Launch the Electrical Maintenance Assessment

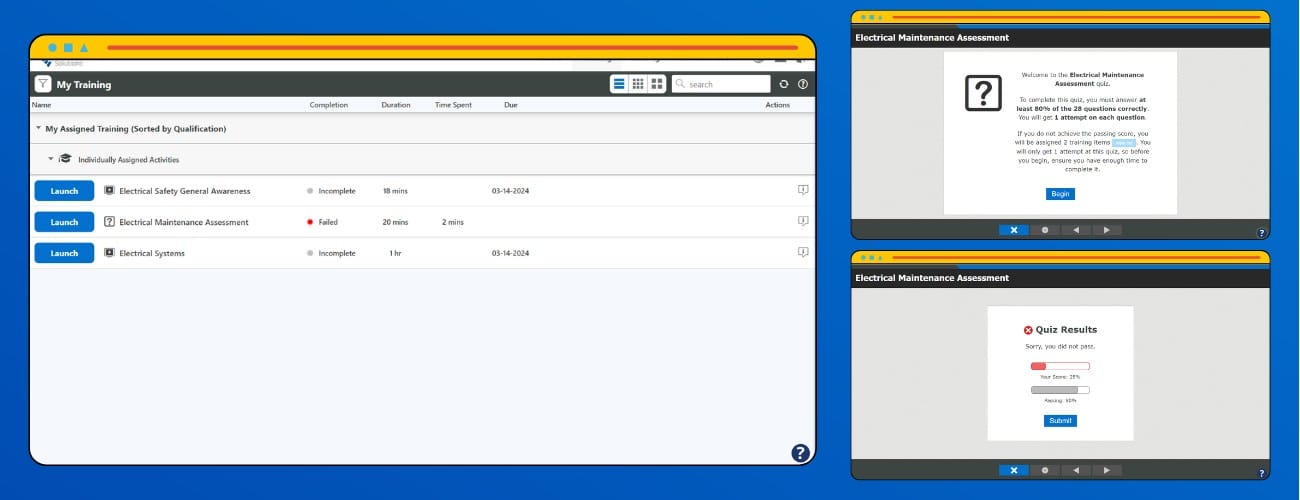64,222
